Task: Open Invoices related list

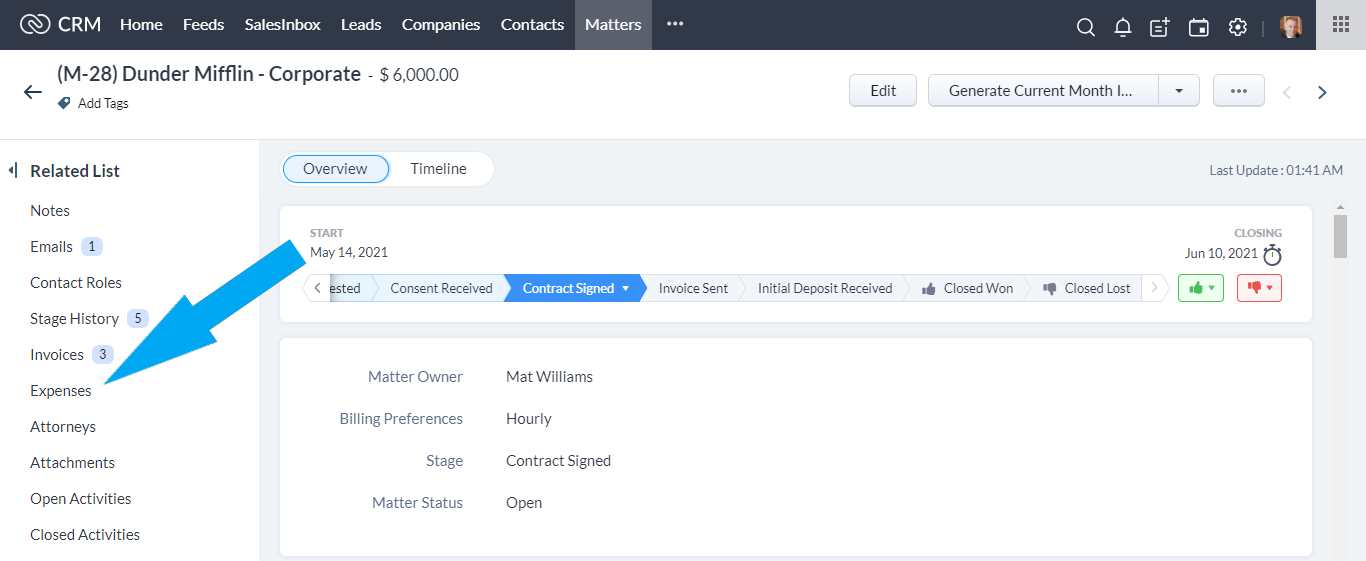Action: [x=57, y=355]
